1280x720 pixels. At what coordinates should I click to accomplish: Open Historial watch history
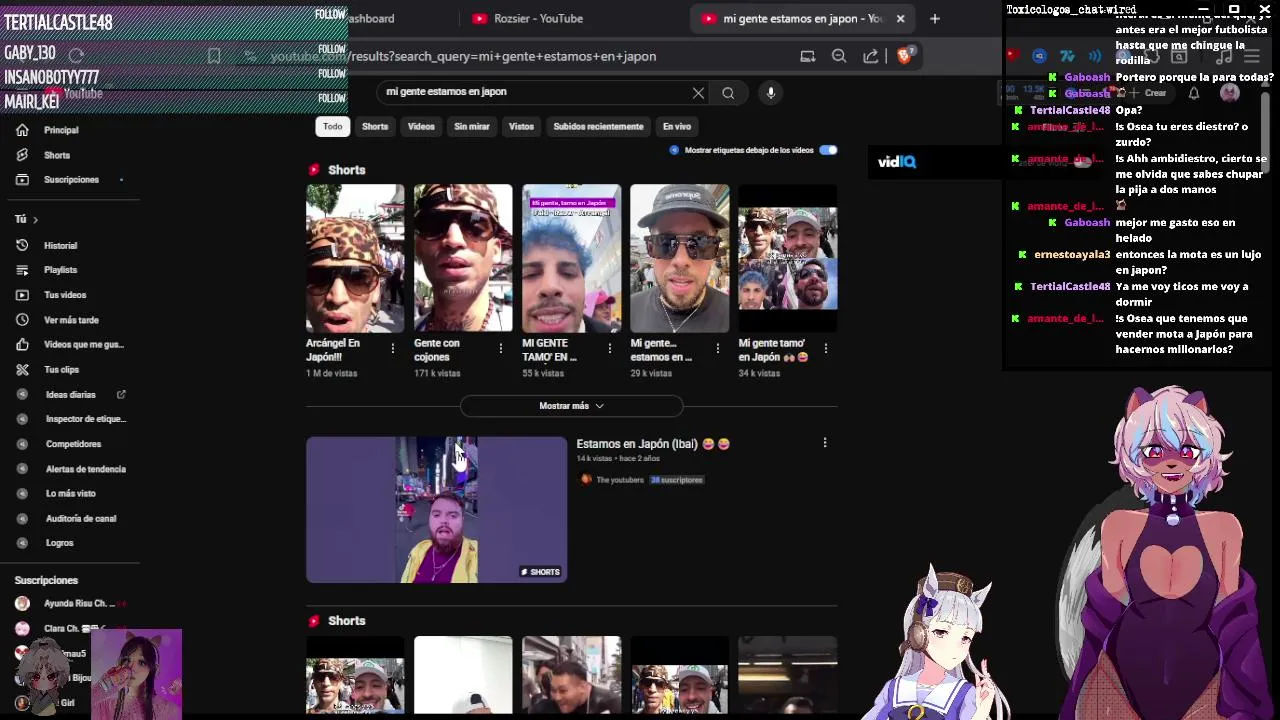[60, 245]
